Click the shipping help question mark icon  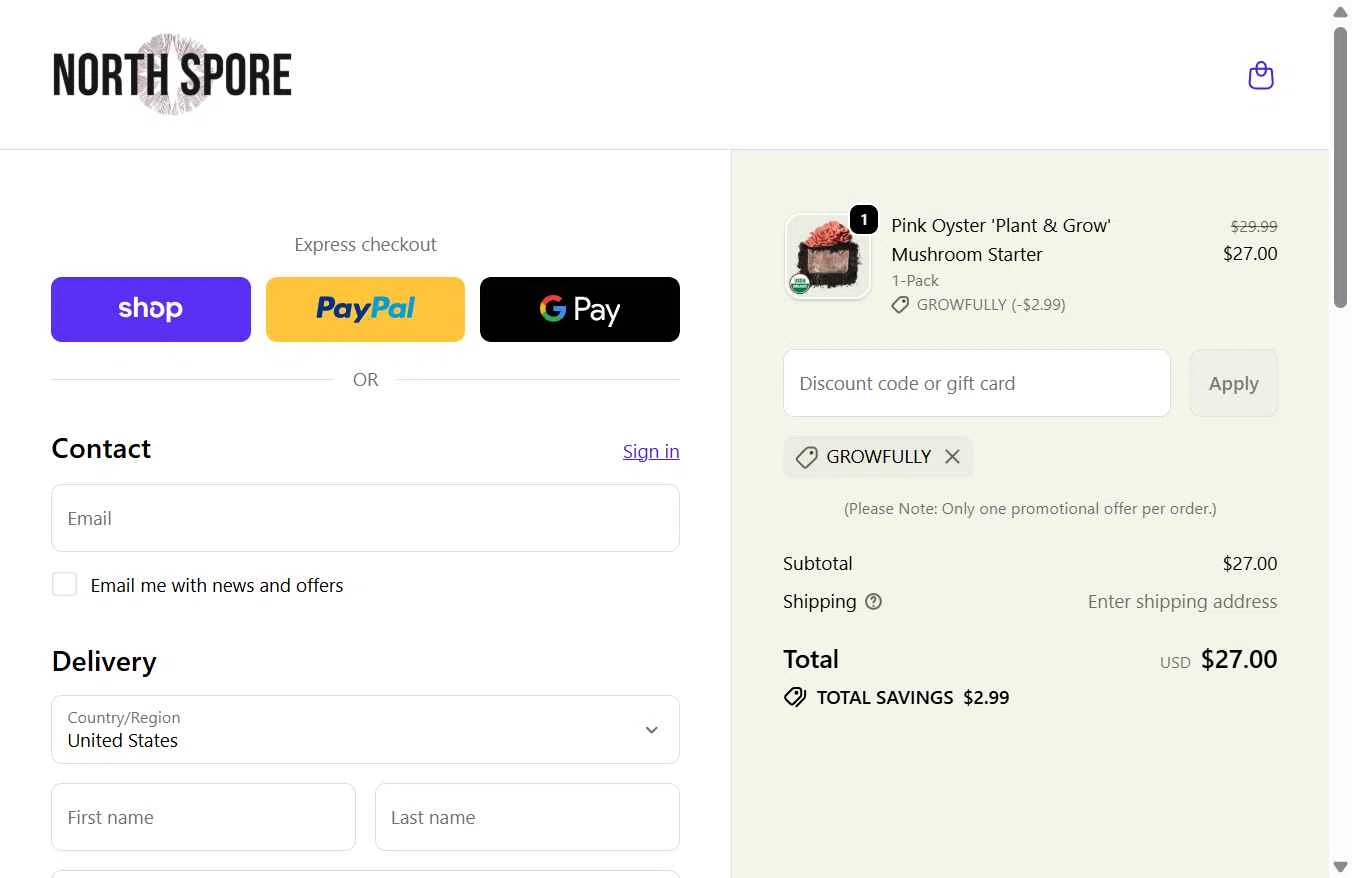[873, 602]
